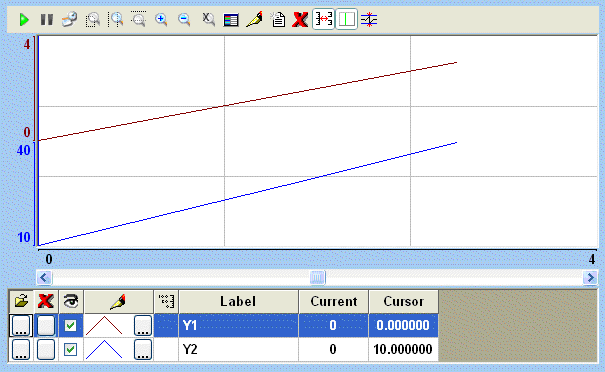Click the zoom out magnifier icon

184,19
